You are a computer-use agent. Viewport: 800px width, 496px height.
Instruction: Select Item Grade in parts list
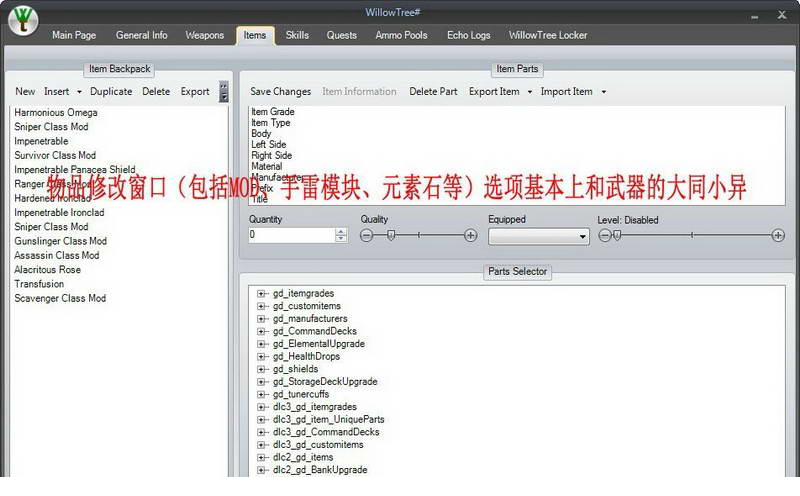[x=272, y=111]
